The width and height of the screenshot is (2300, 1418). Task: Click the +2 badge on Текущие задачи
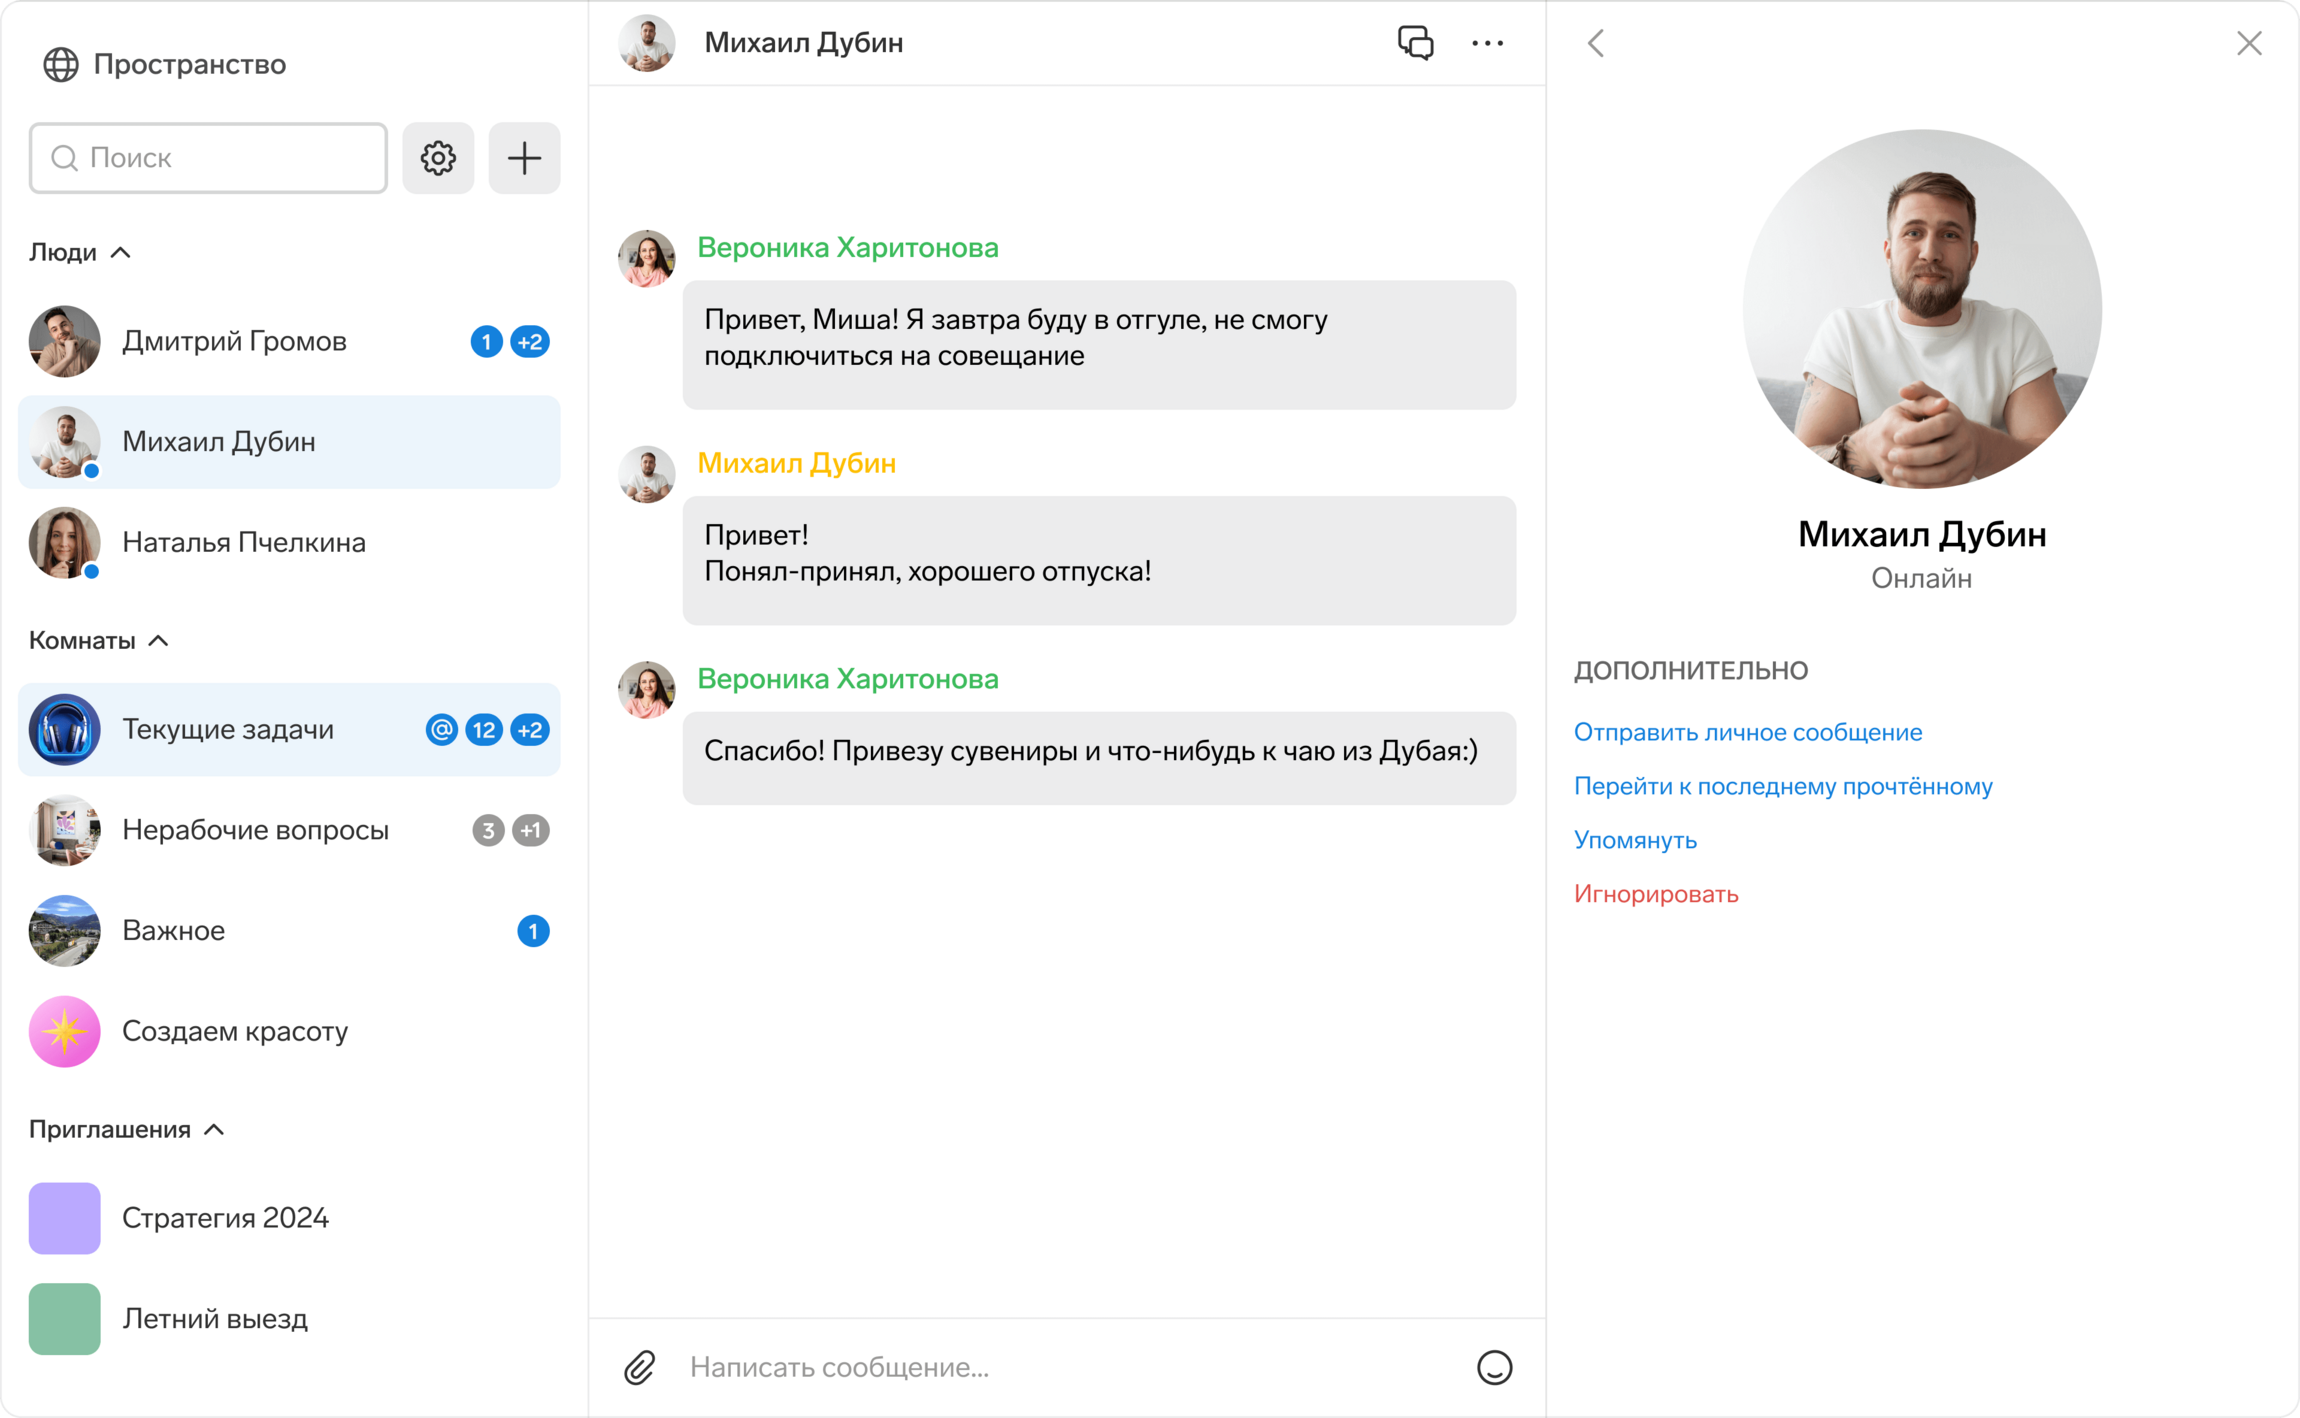coord(530,730)
